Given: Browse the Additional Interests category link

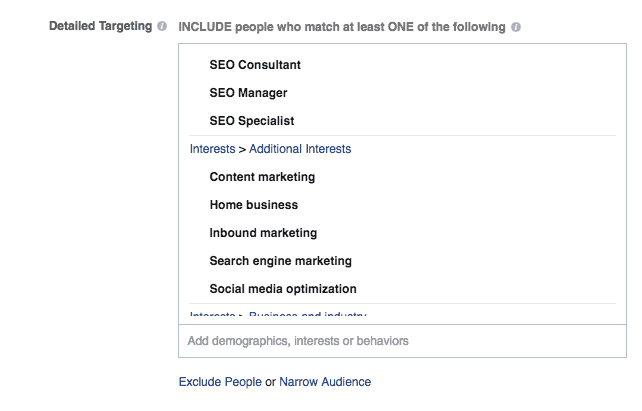Looking at the screenshot, I should 300,149.
